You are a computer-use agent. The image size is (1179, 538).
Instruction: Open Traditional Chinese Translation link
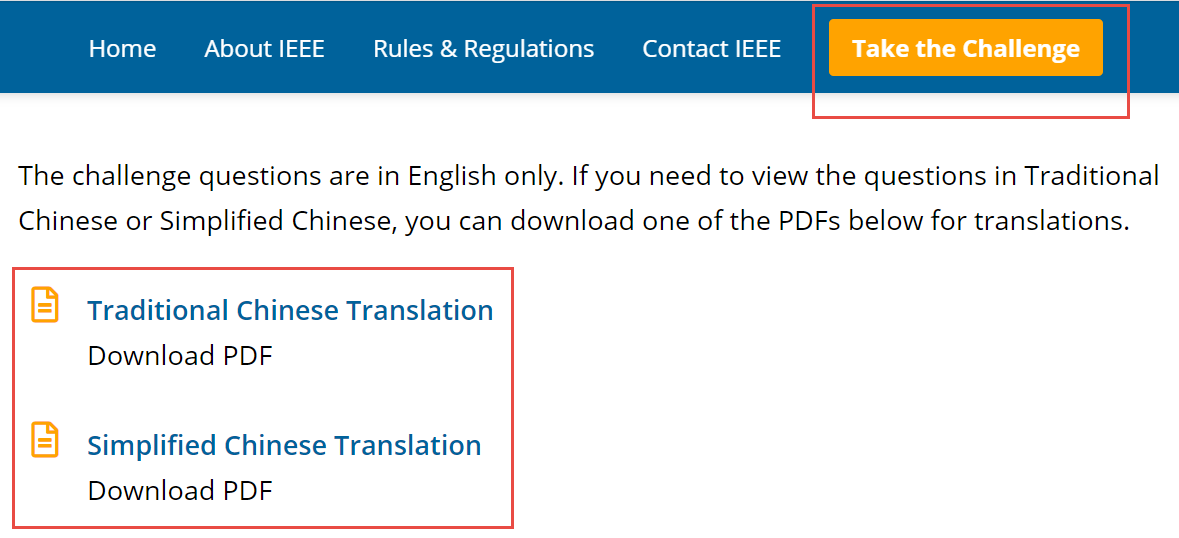(x=290, y=310)
